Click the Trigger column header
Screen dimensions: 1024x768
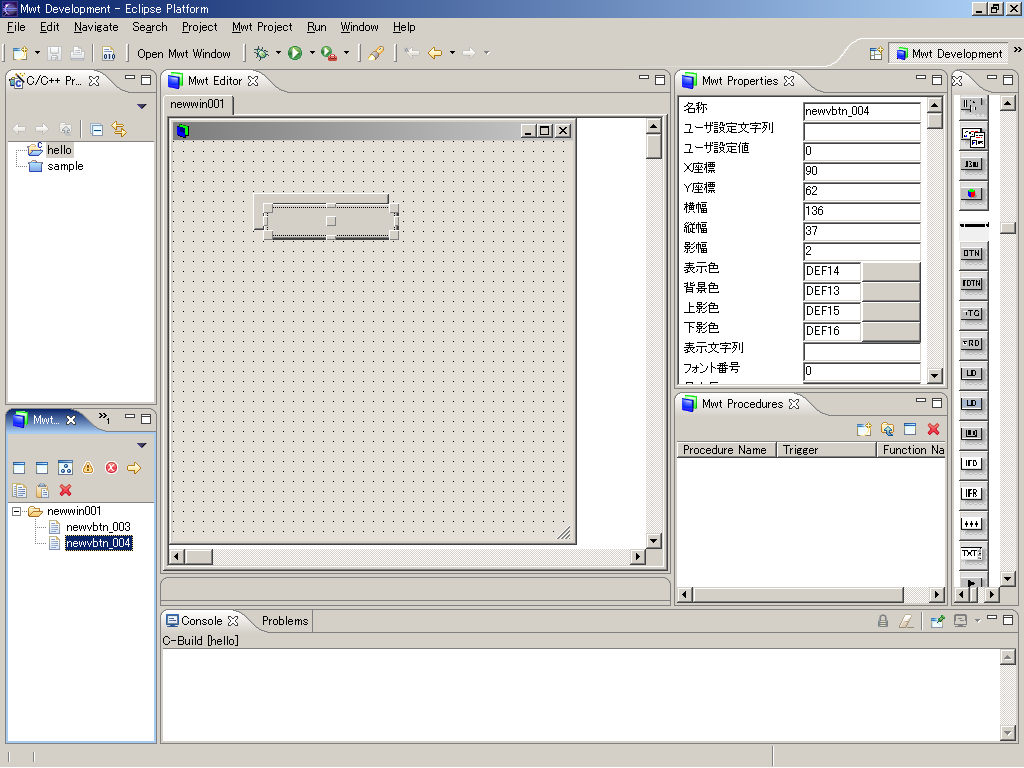826,450
